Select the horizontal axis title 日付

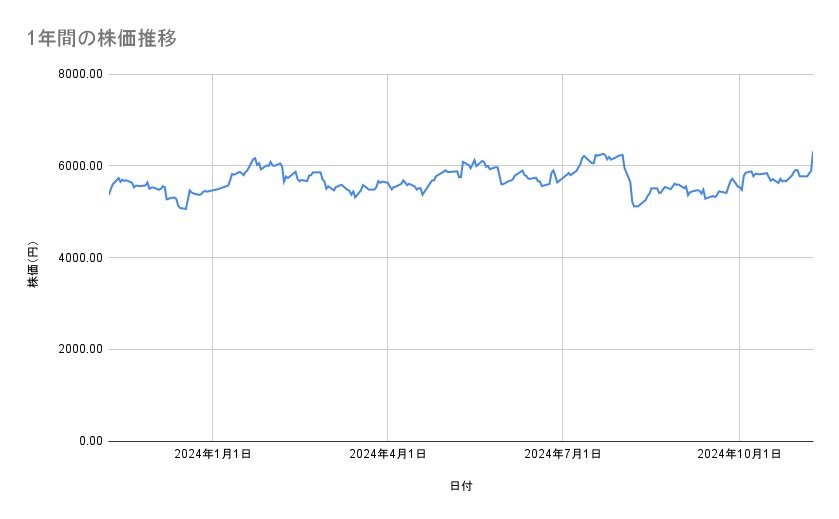pos(461,485)
